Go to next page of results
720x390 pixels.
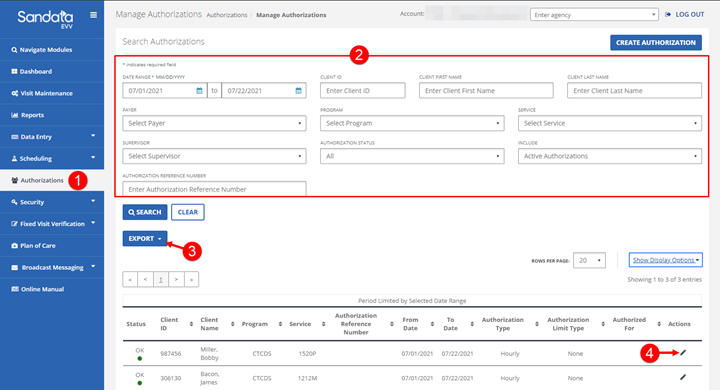(176, 279)
